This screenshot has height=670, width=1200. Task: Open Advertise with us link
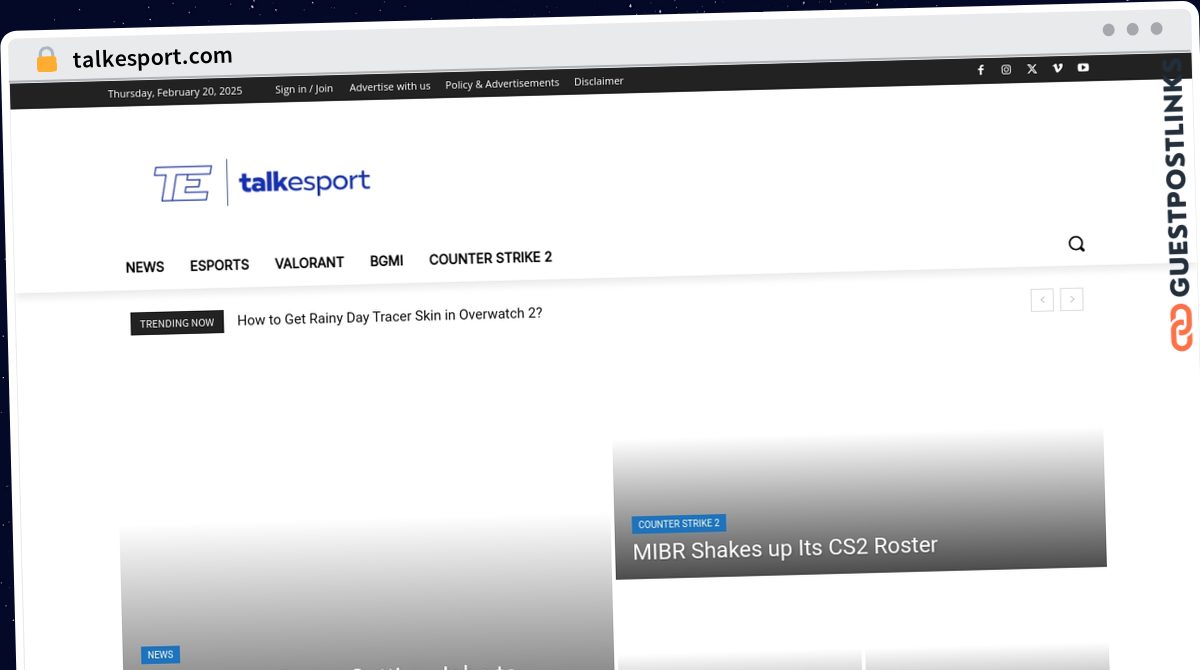(x=390, y=87)
